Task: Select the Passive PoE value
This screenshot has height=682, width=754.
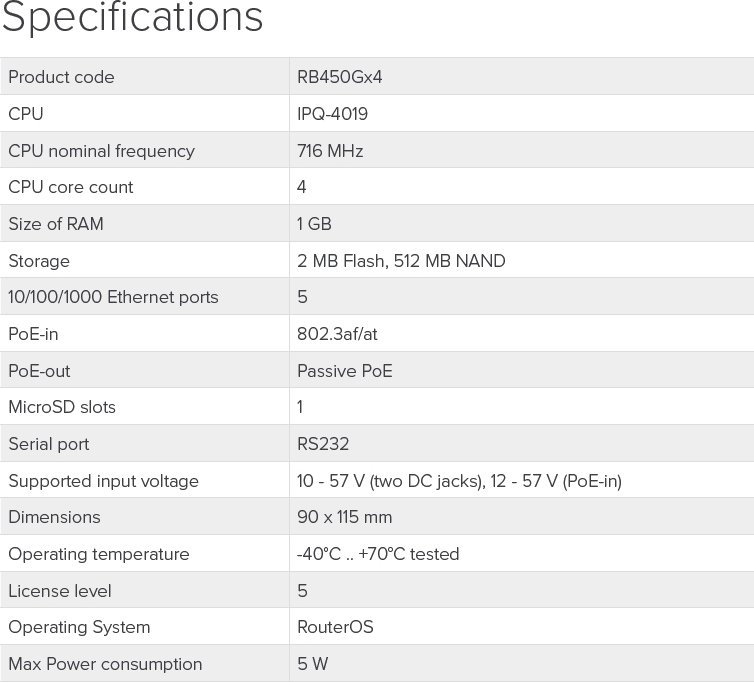Action: 345,371
